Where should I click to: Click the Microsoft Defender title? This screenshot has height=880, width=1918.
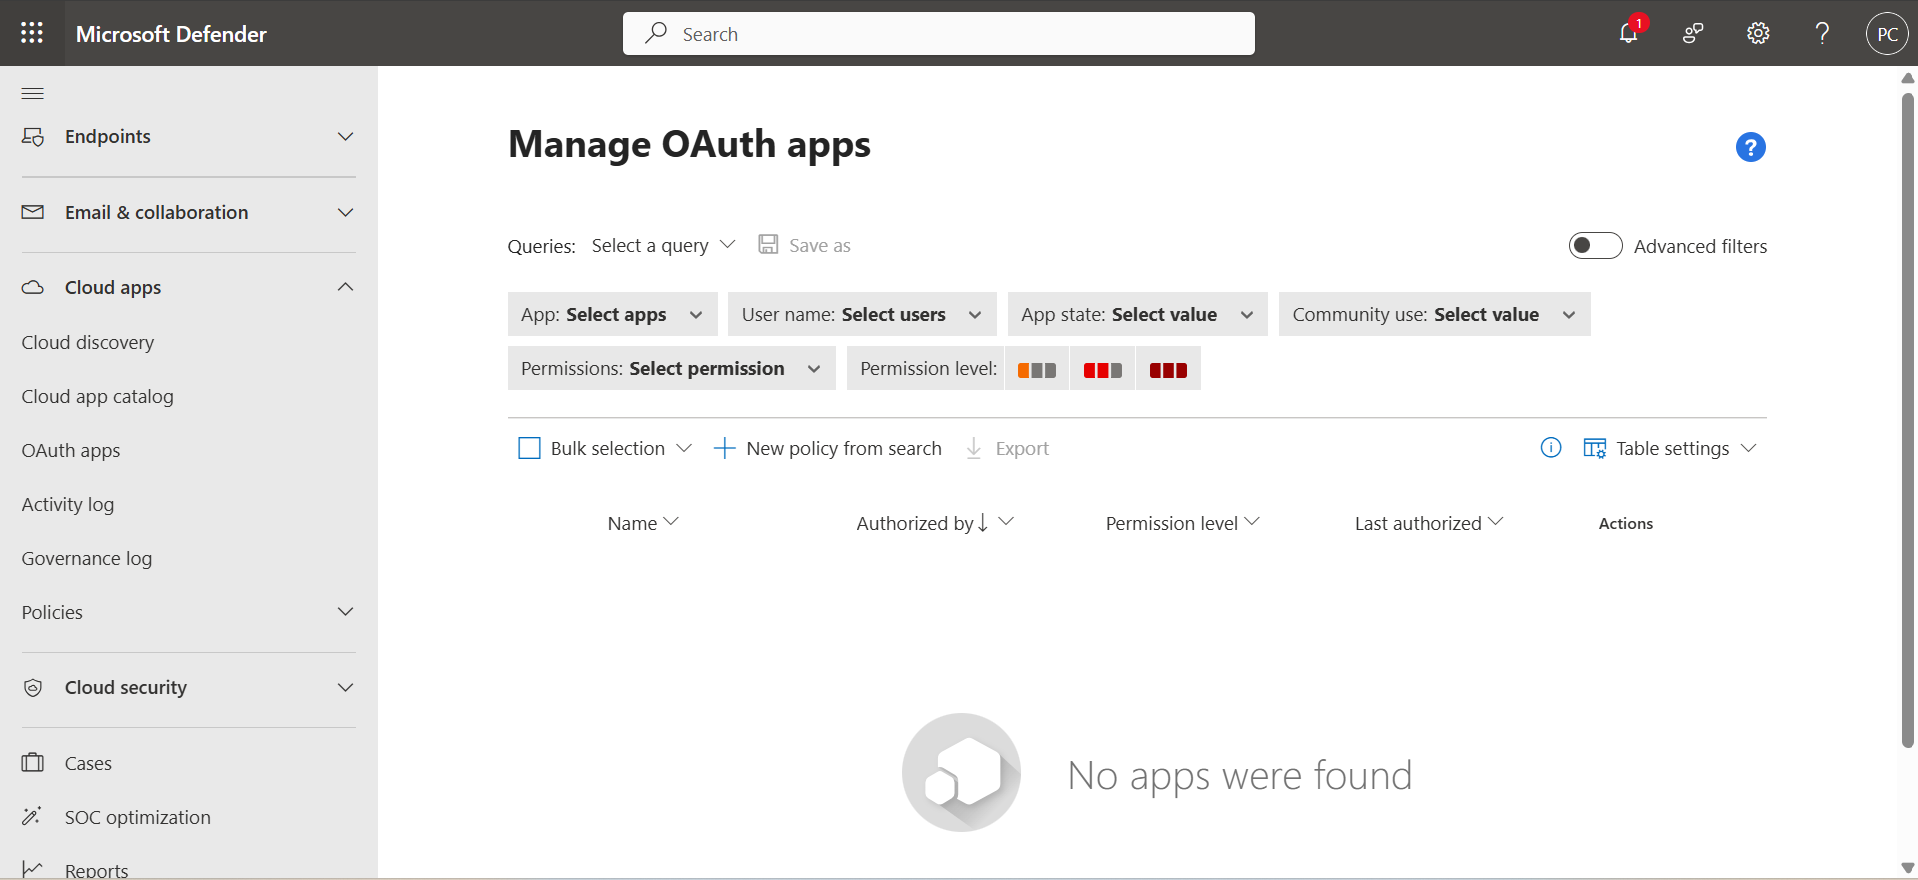pos(171,34)
